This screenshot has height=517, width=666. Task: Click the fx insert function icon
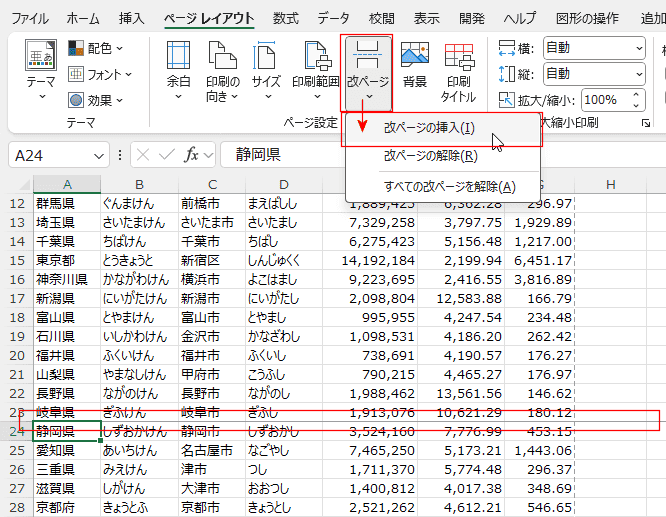pyautogui.click(x=192, y=154)
